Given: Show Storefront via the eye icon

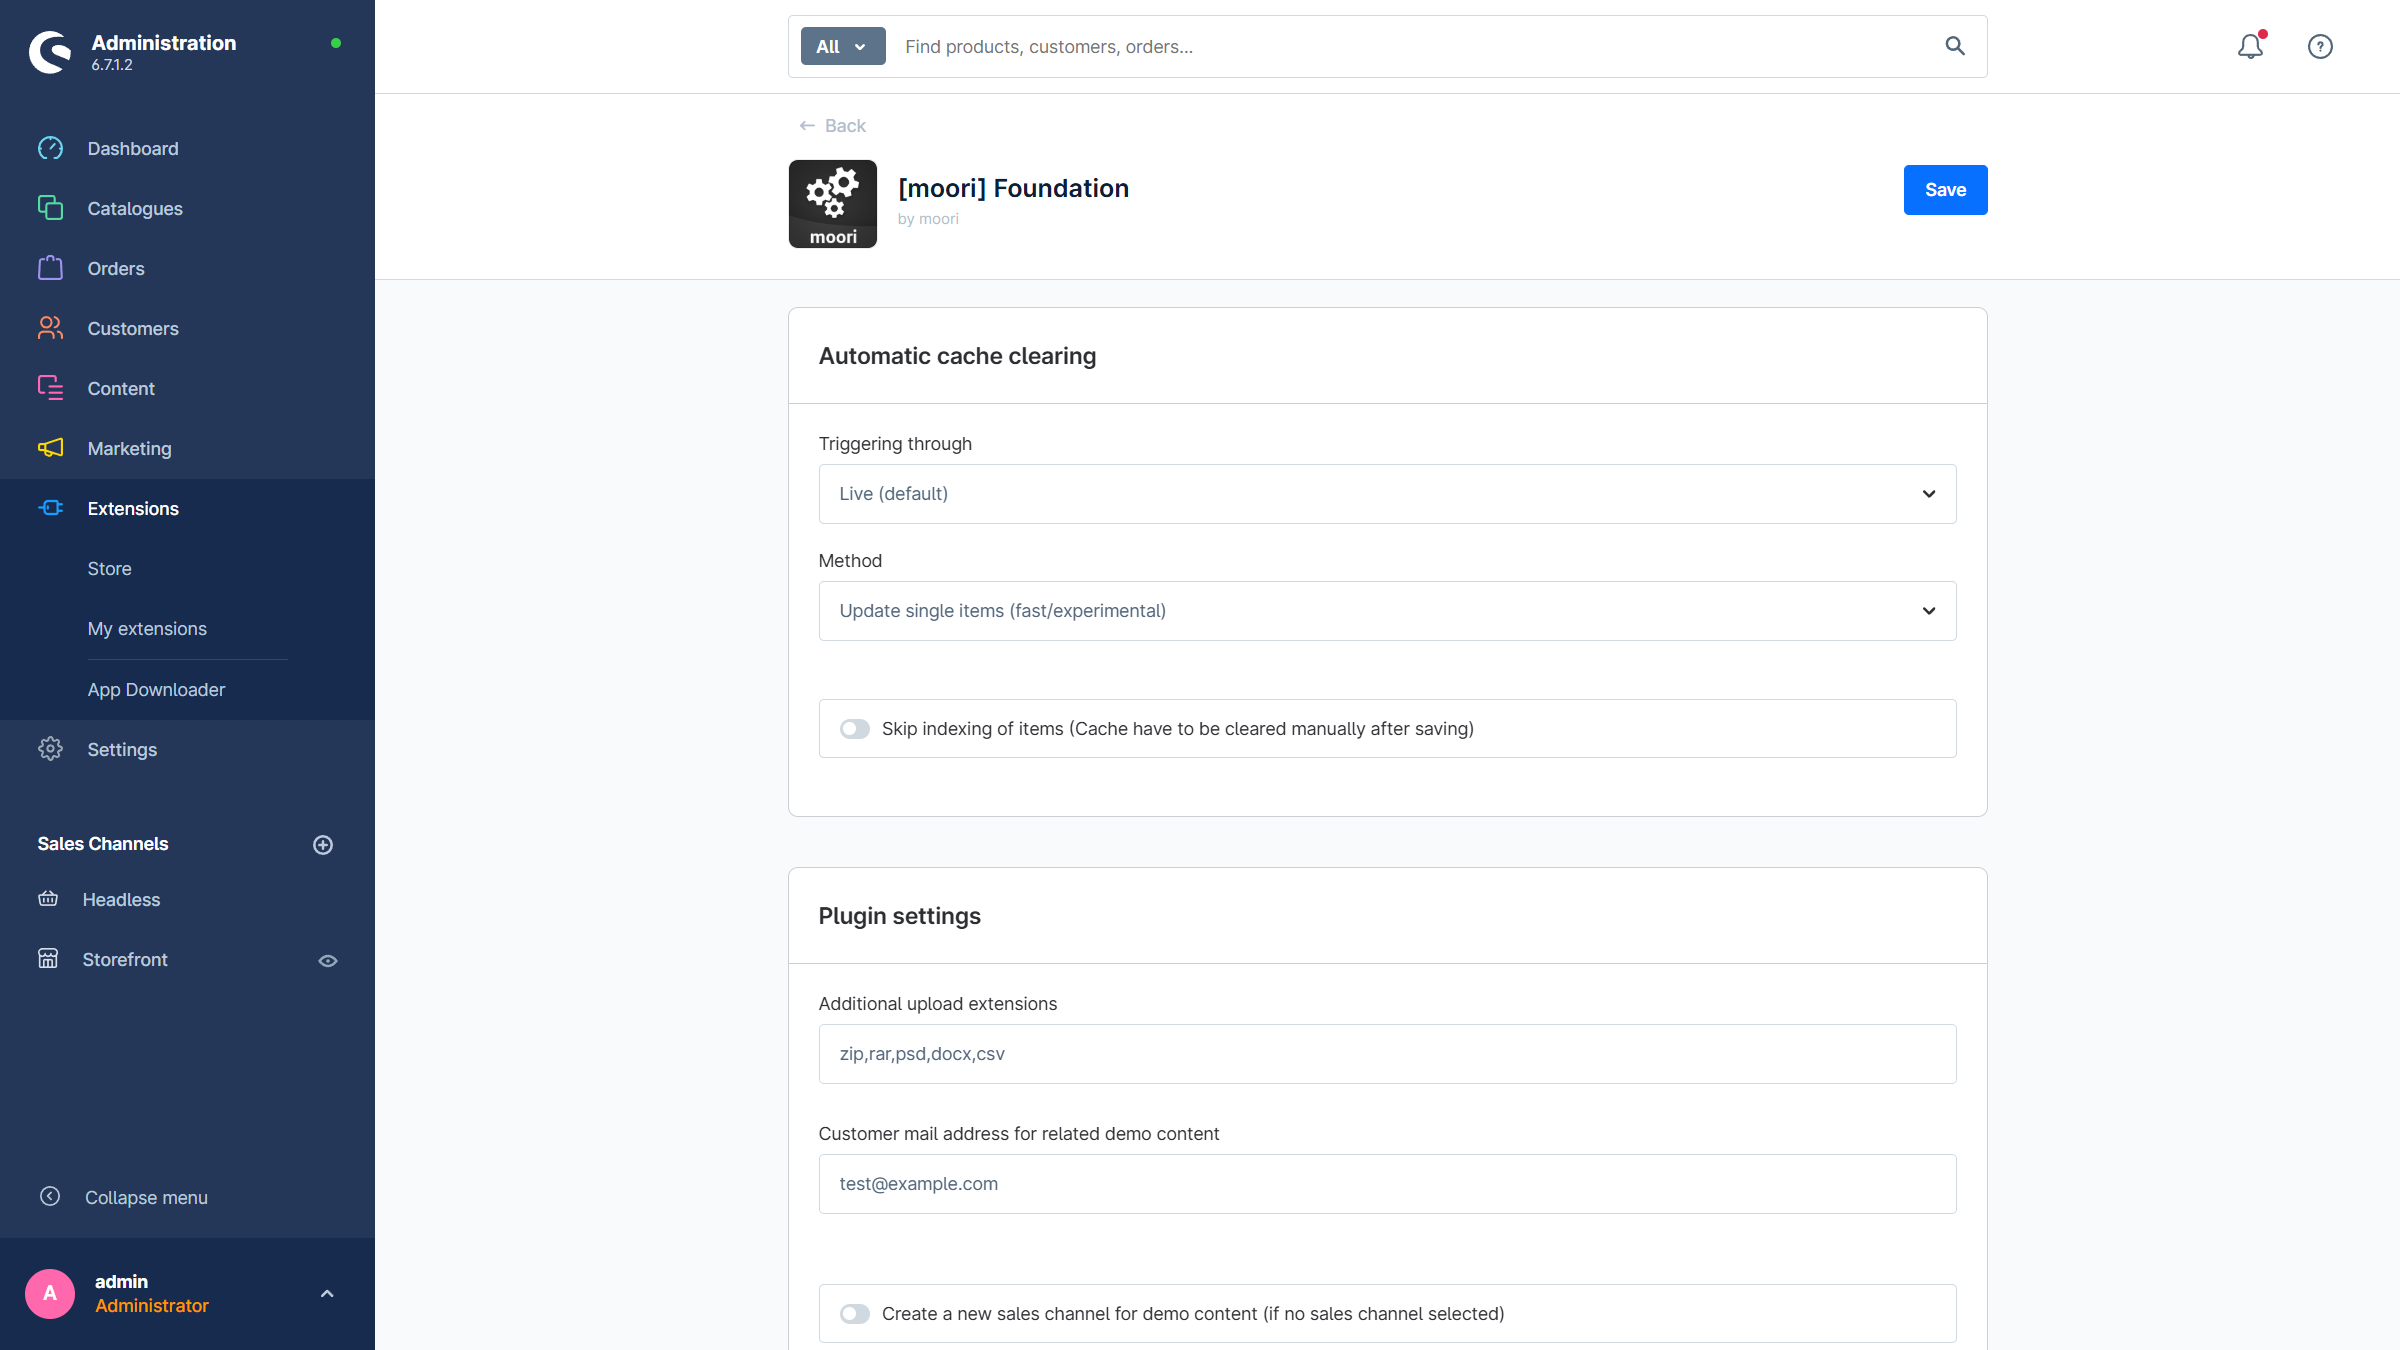Looking at the screenshot, I should pos(328,961).
